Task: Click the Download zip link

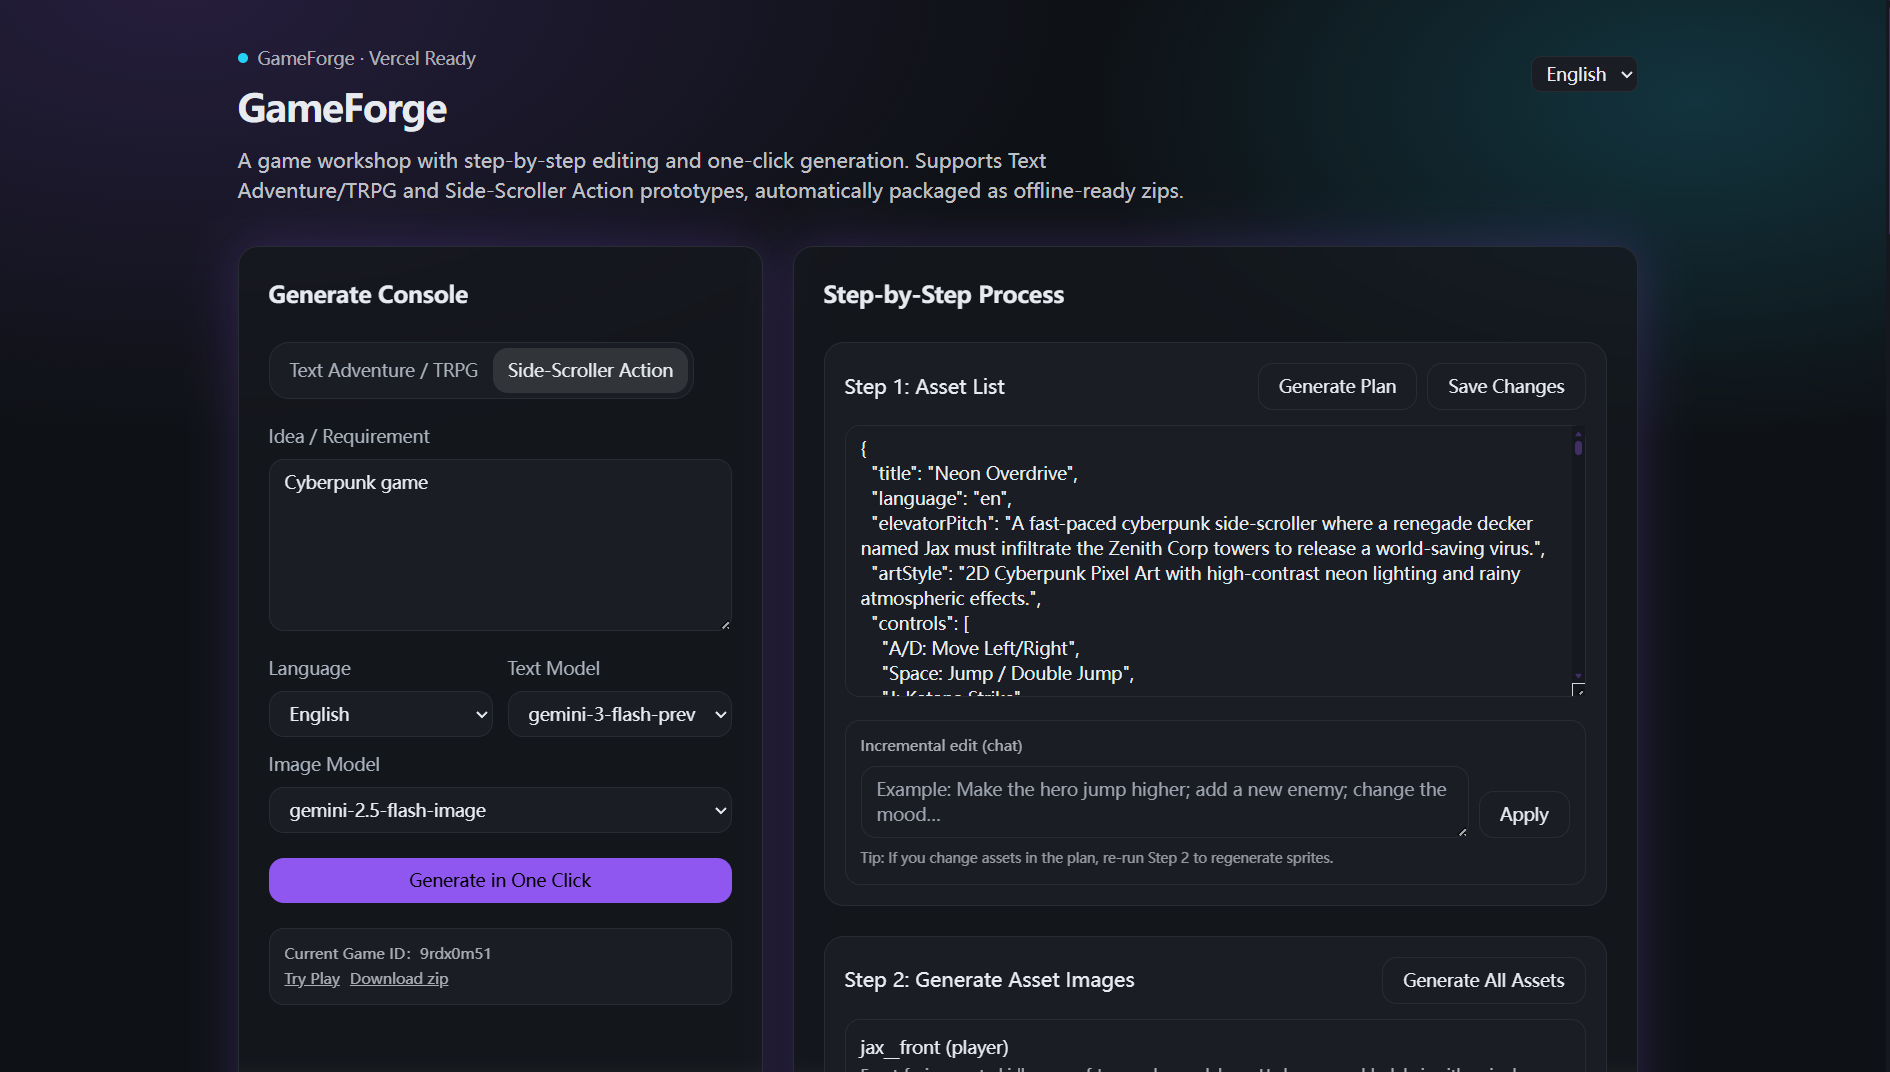Action: 399,978
